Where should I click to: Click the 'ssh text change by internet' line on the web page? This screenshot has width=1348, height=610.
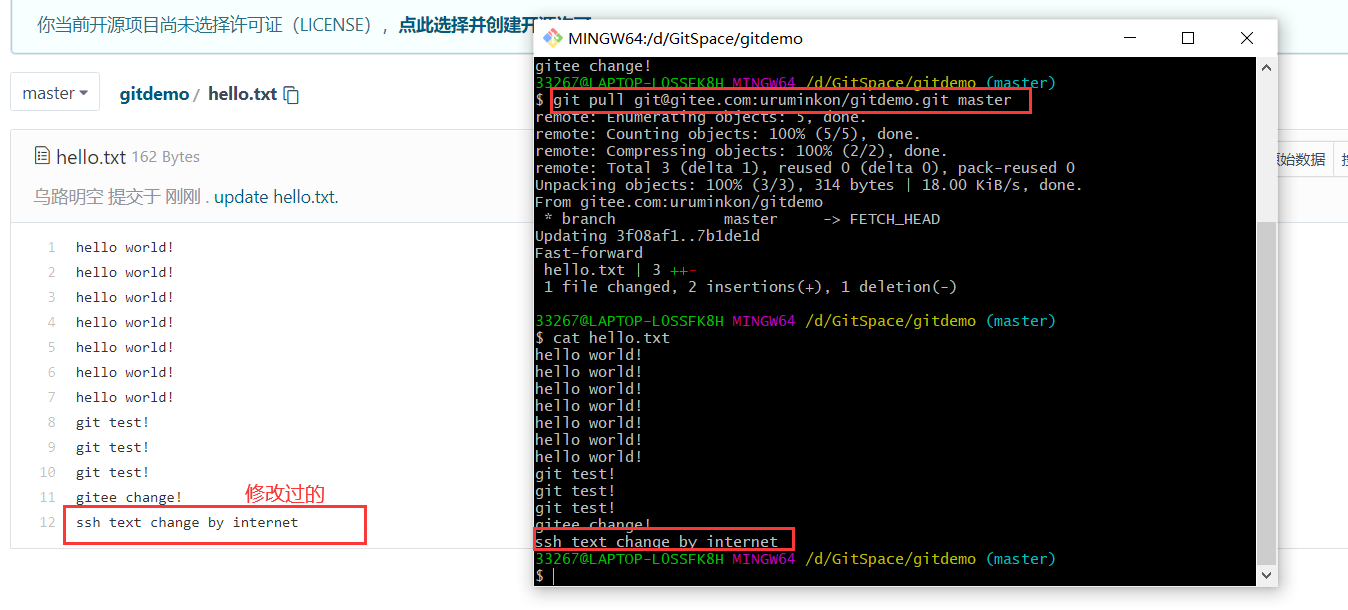pos(187,522)
